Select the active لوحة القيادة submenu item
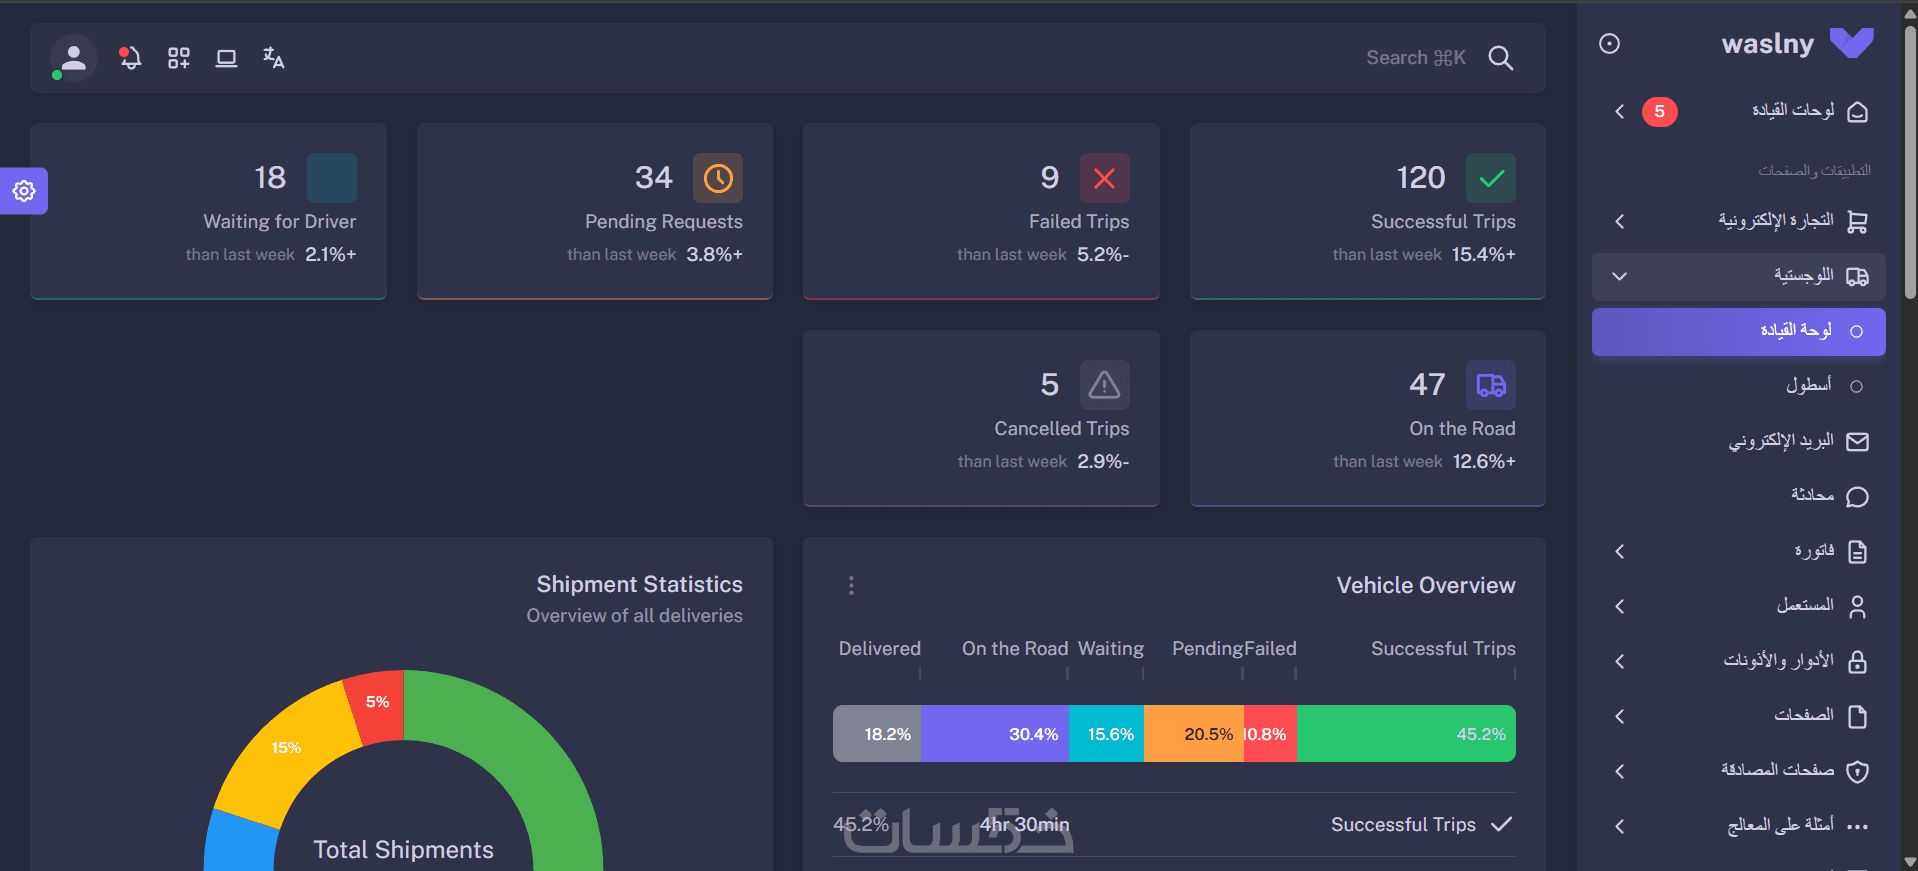 pyautogui.click(x=1739, y=331)
